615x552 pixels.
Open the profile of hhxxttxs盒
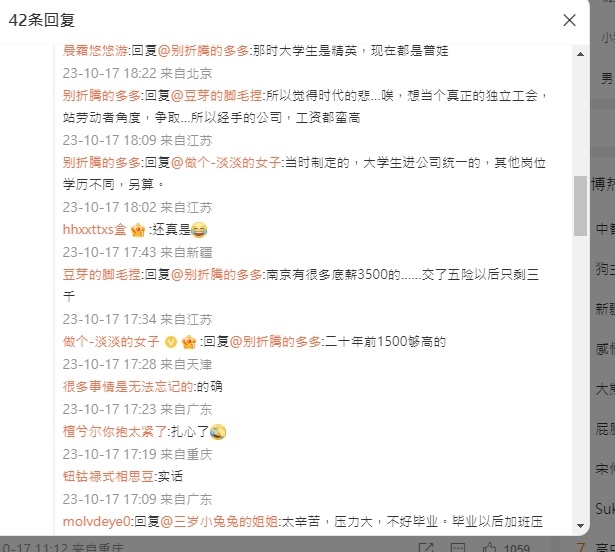click(95, 230)
